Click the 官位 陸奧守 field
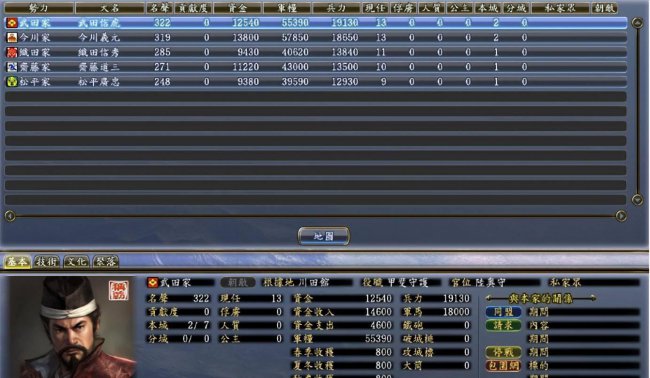650x378 pixels. (x=495, y=283)
